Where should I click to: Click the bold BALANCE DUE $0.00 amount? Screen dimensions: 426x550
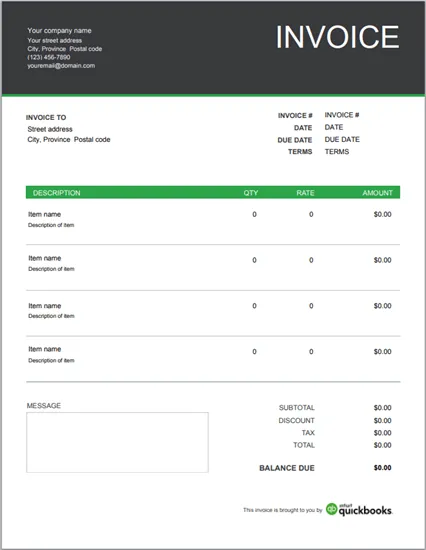(382, 468)
